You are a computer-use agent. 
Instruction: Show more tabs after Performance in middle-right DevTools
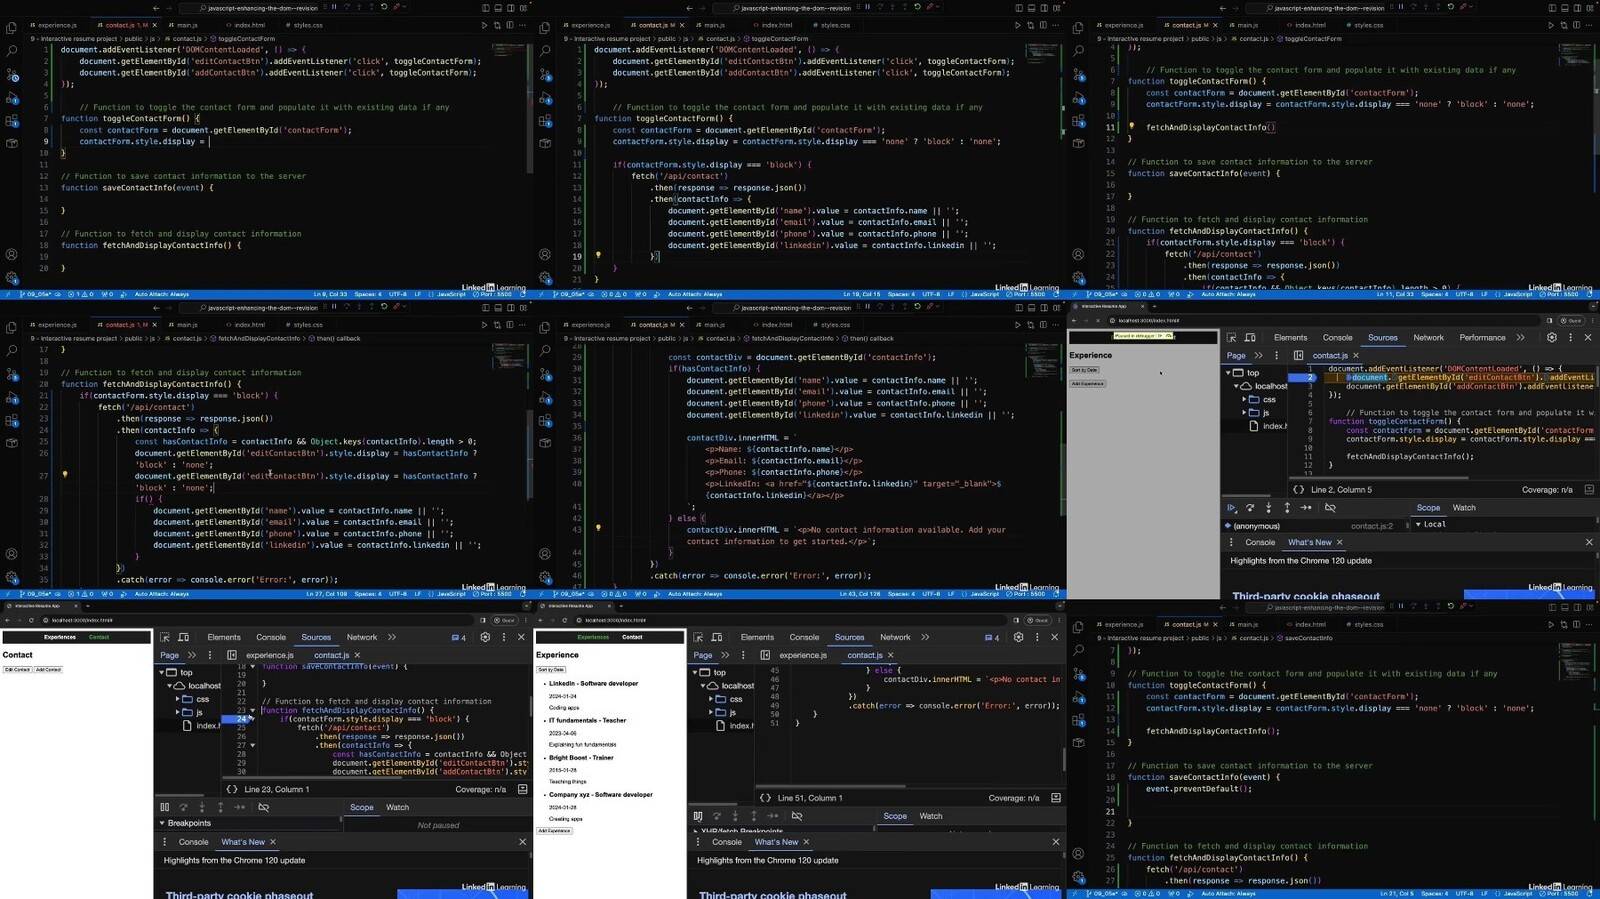coord(1520,338)
